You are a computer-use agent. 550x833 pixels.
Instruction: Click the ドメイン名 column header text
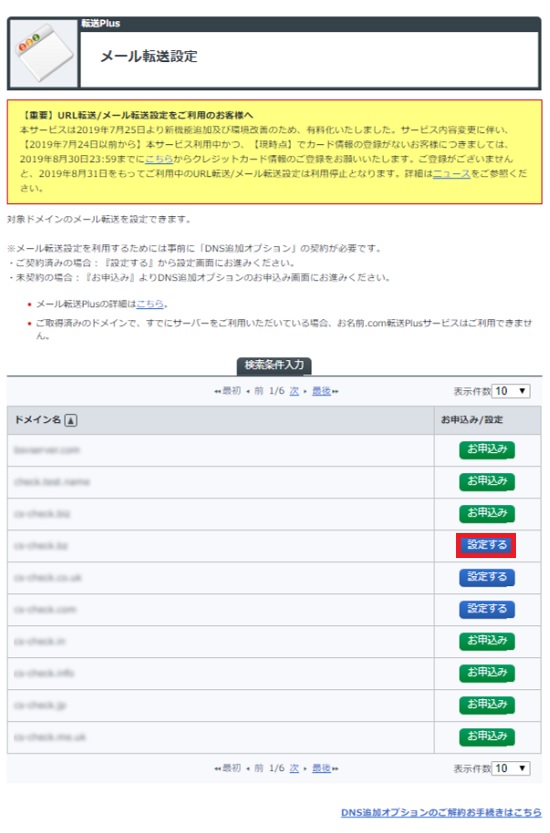(37, 420)
